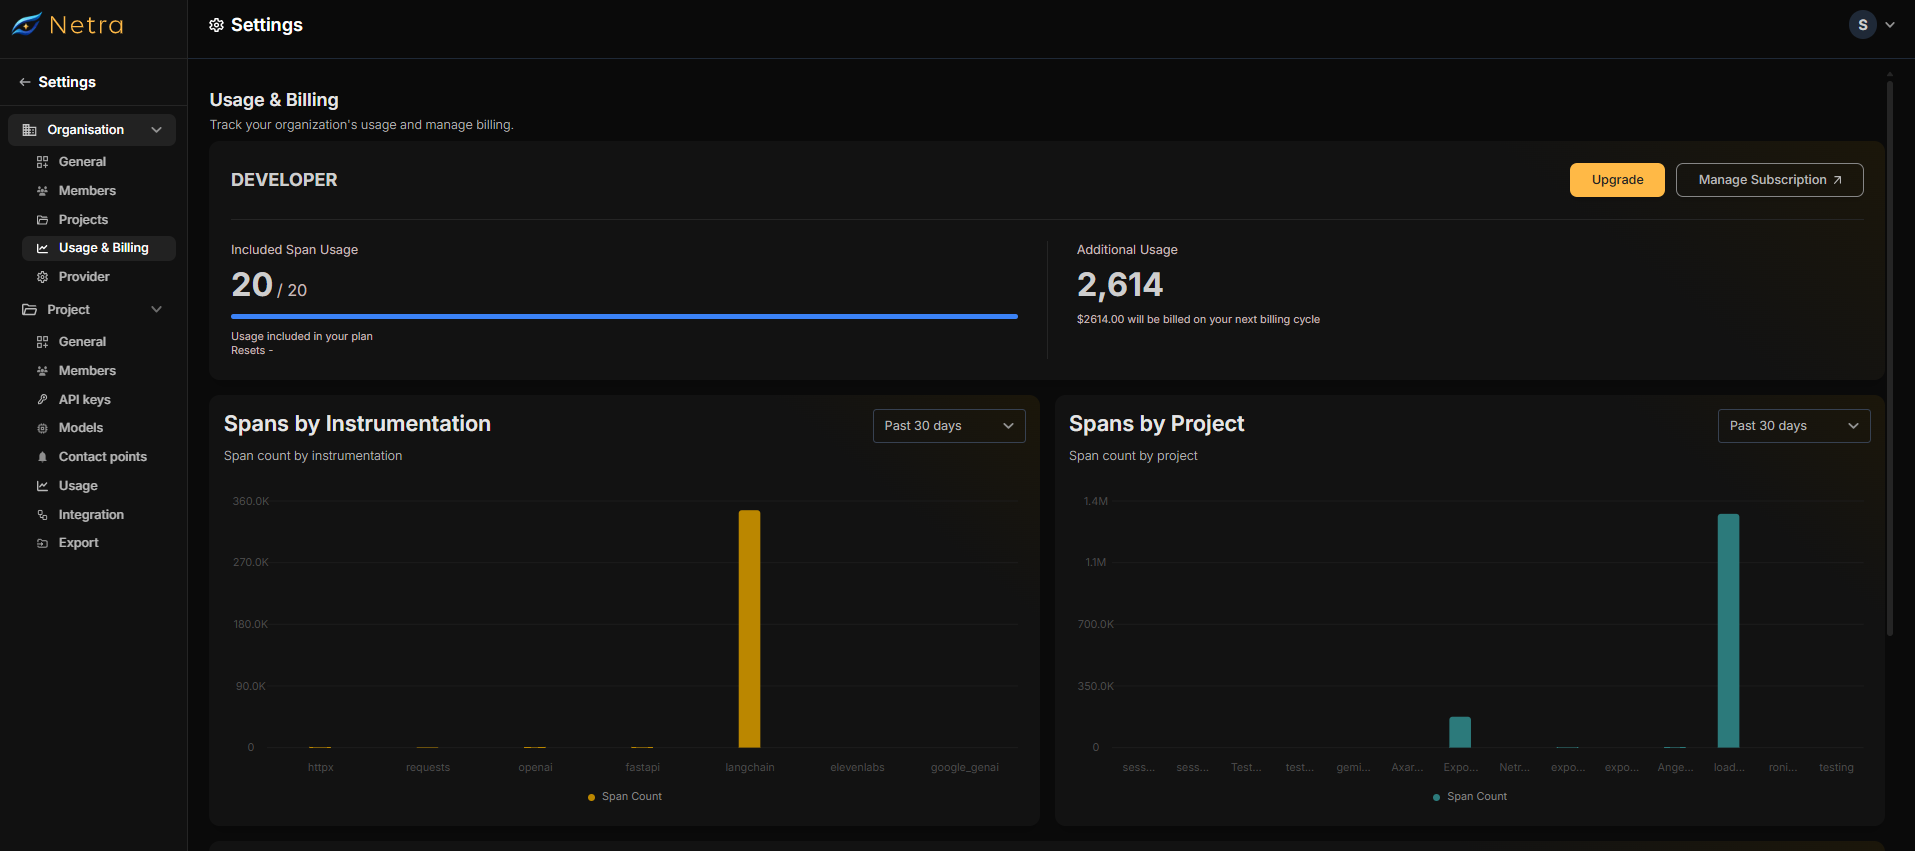
Task: Click the Usage & Billing chart icon
Action: [42, 248]
